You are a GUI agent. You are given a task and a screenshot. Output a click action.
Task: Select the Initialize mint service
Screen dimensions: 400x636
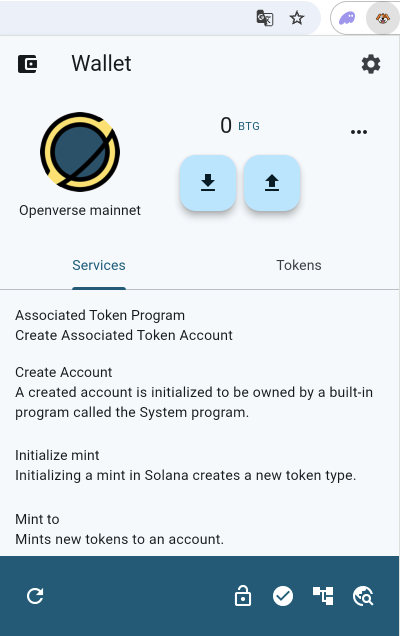(x=185, y=465)
